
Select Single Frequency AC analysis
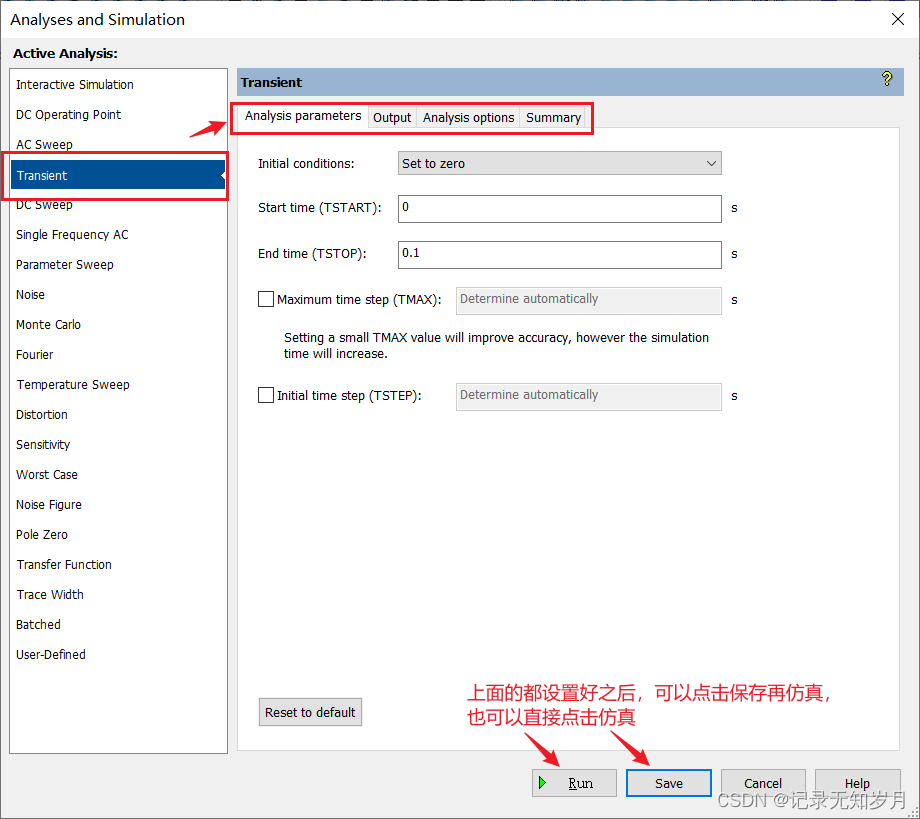(x=118, y=235)
